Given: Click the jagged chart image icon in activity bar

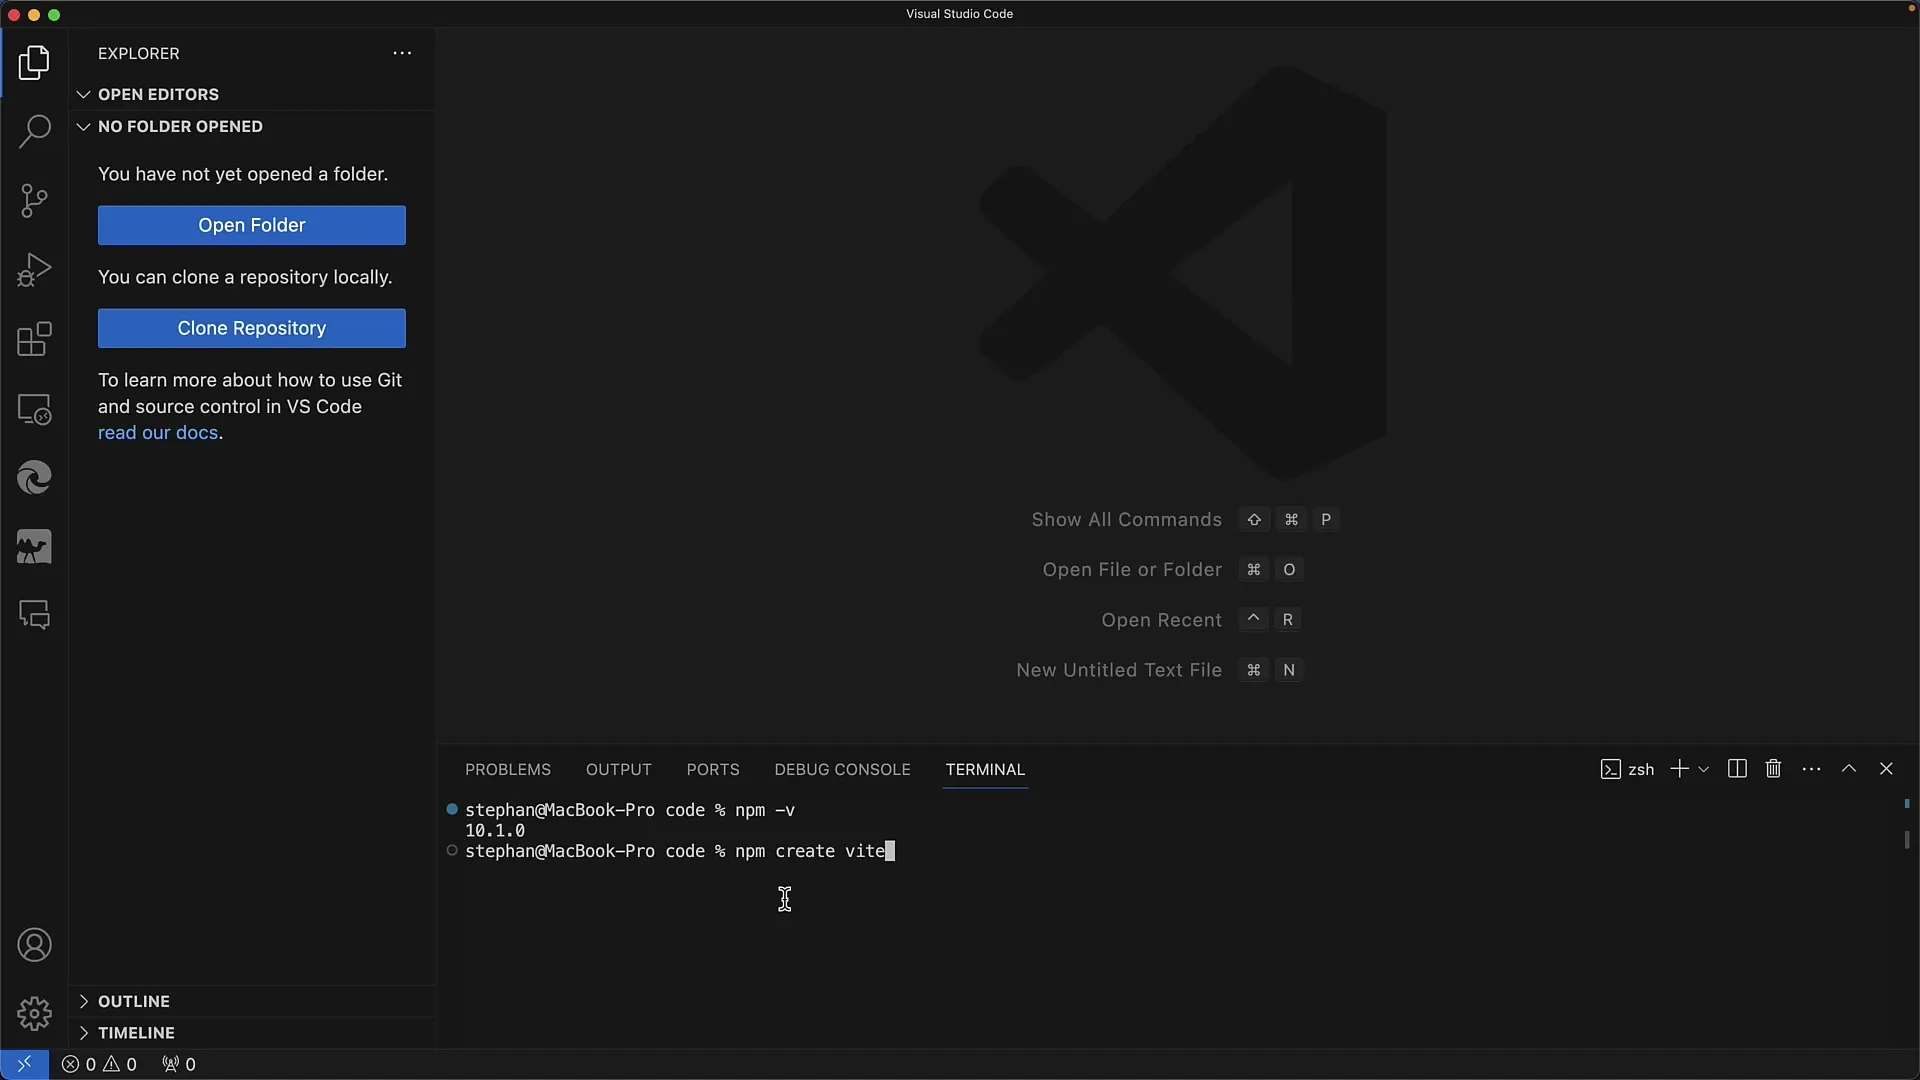Looking at the screenshot, I should [x=34, y=547].
